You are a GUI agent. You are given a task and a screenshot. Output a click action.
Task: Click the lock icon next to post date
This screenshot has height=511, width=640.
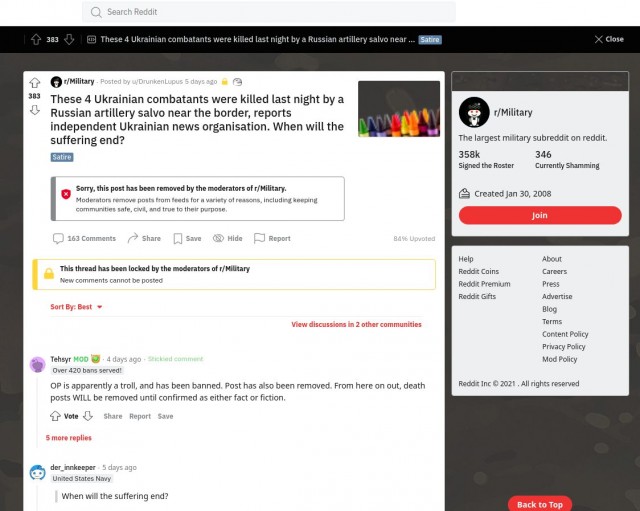point(224,82)
